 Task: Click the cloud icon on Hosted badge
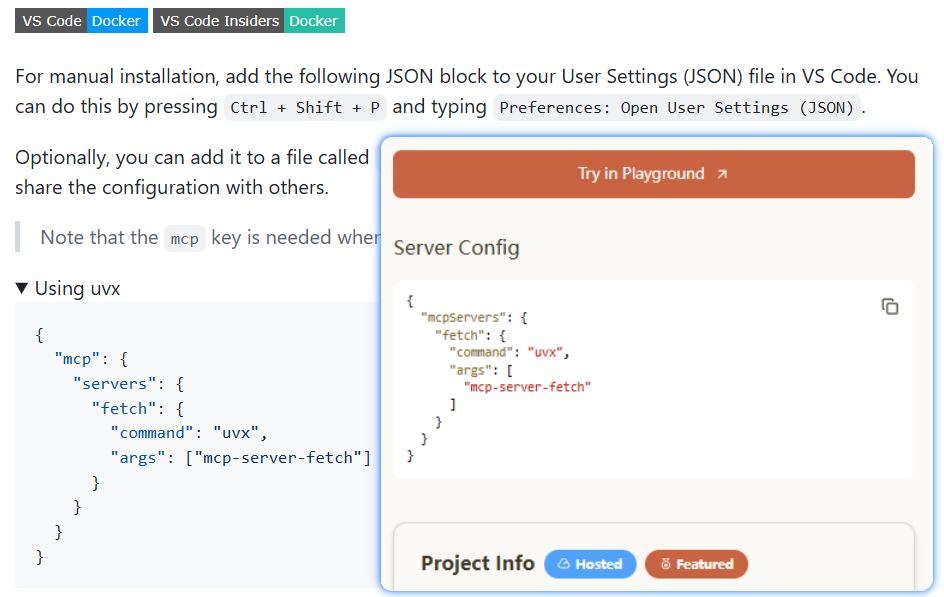(x=563, y=564)
